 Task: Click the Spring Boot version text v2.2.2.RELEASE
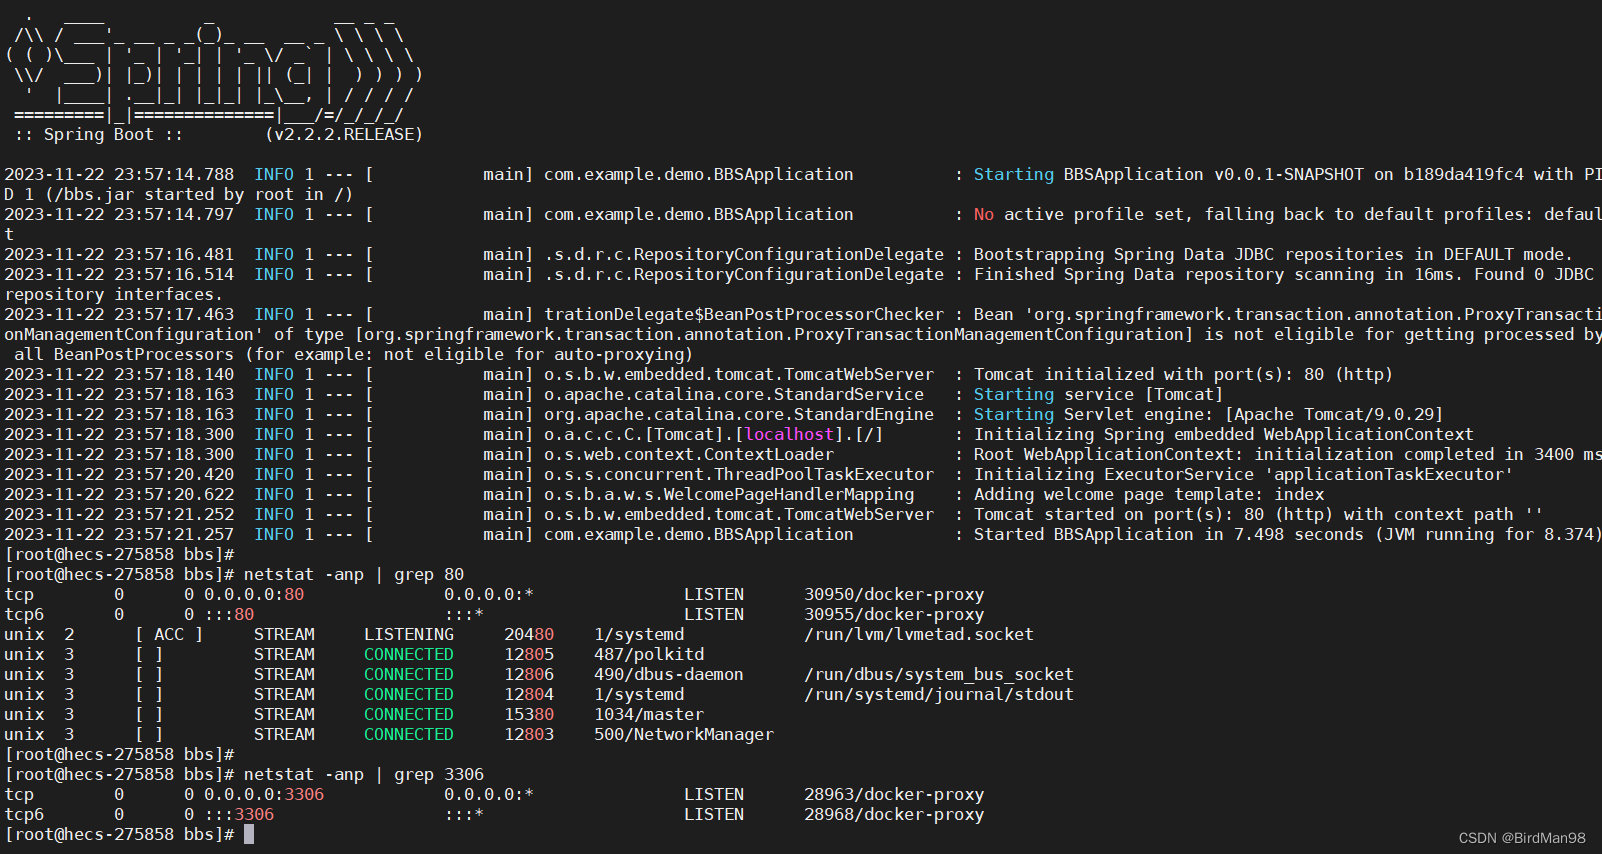pyautogui.click(x=344, y=134)
